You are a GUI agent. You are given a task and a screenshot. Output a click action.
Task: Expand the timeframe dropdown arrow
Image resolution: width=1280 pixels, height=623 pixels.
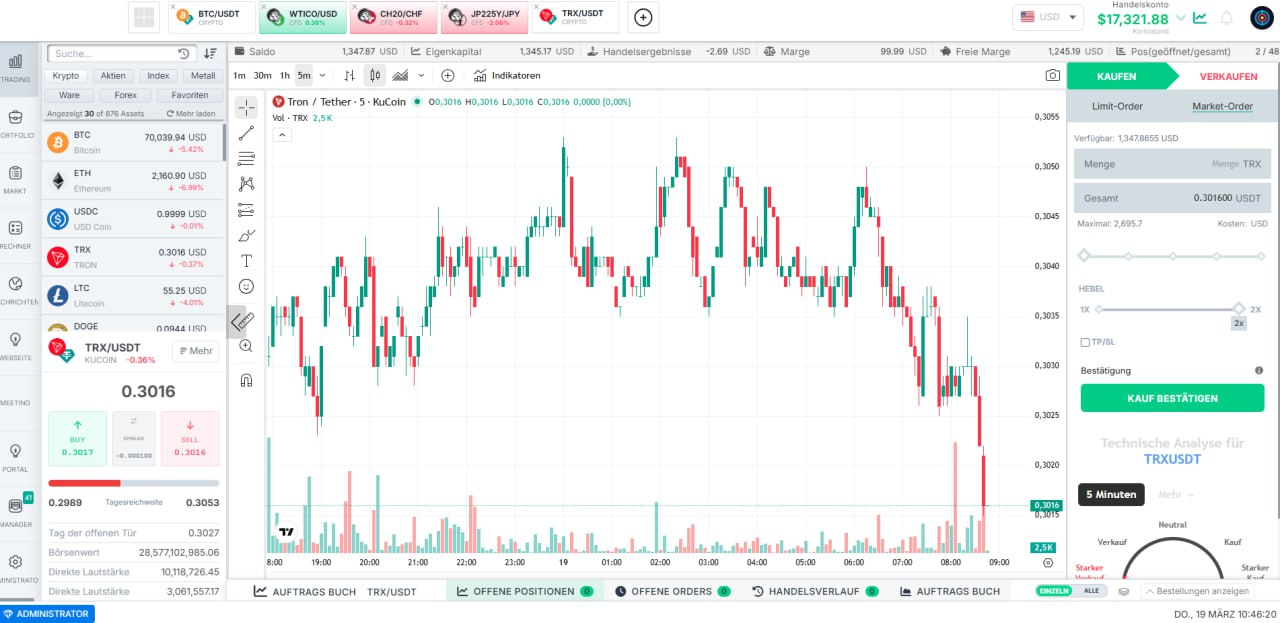(x=322, y=75)
